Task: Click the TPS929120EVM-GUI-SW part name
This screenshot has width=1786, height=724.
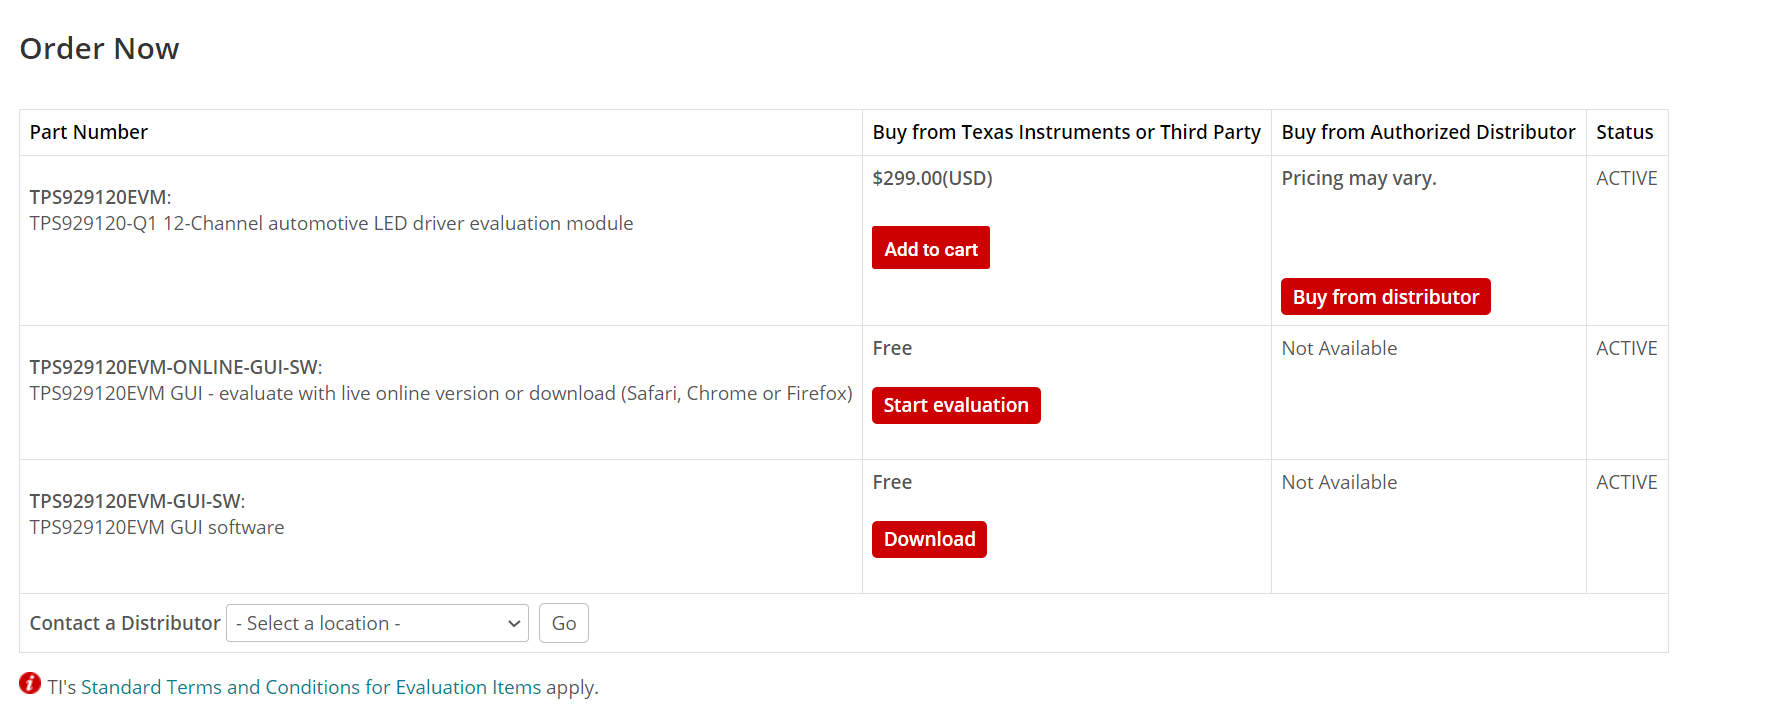Action: coord(137,501)
